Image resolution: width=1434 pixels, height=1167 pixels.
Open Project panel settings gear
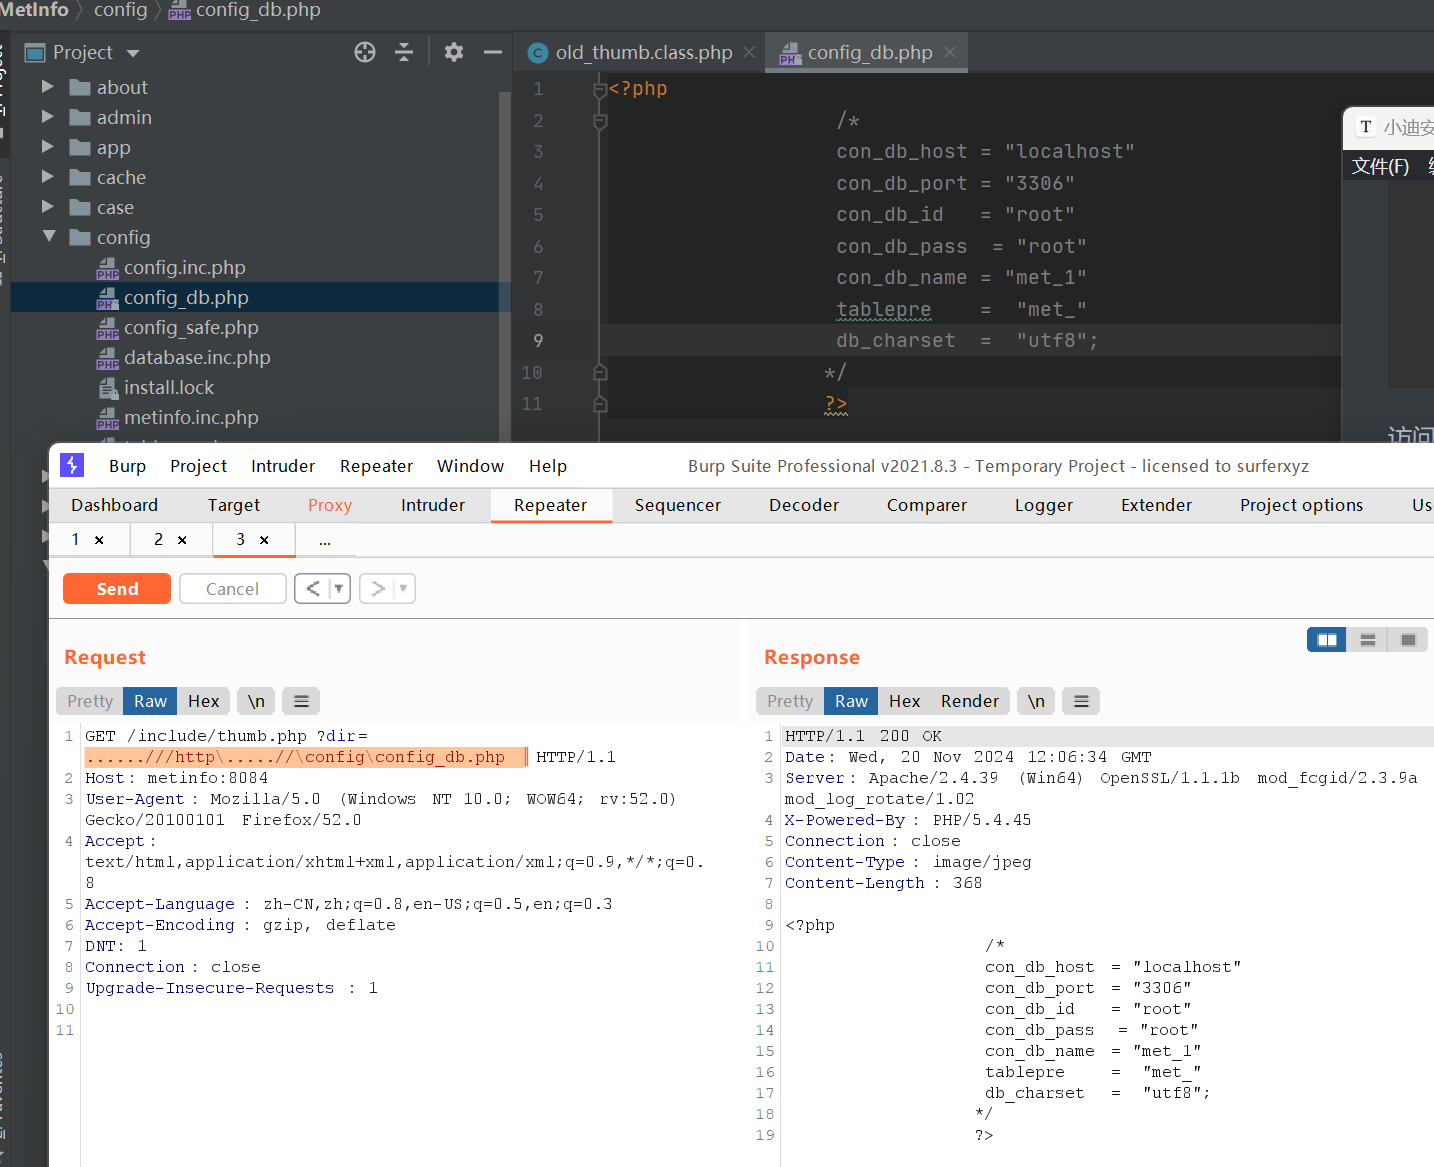pos(454,52)
